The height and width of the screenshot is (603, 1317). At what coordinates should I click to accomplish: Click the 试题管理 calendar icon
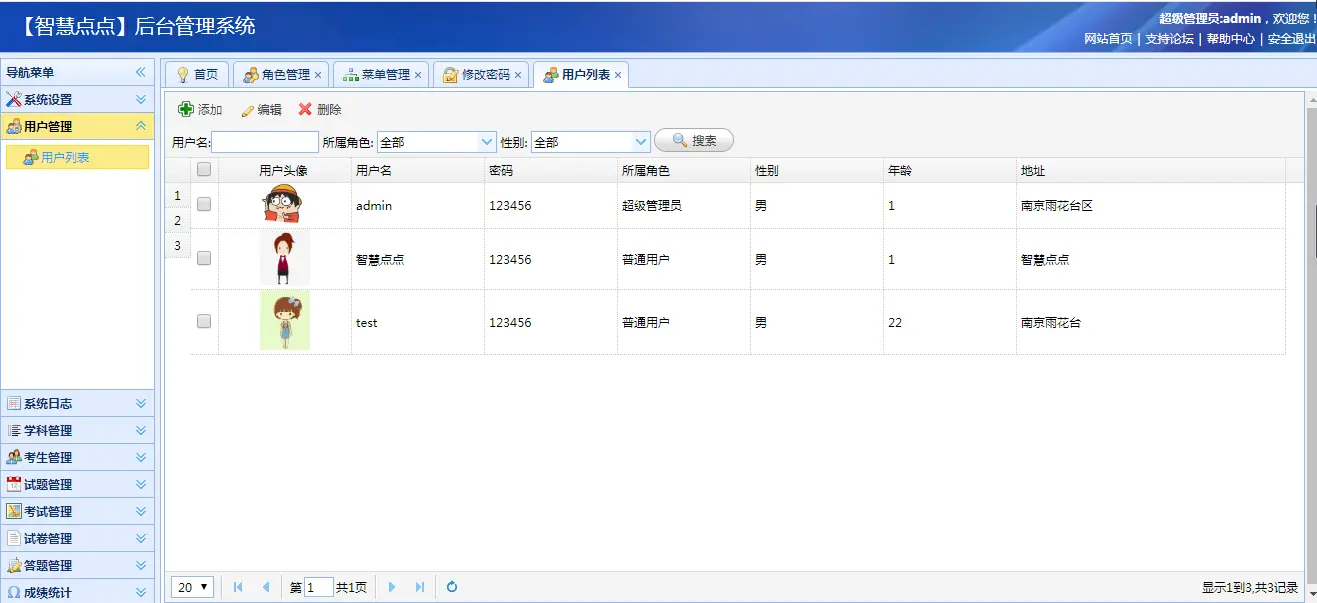pos(14,484)
